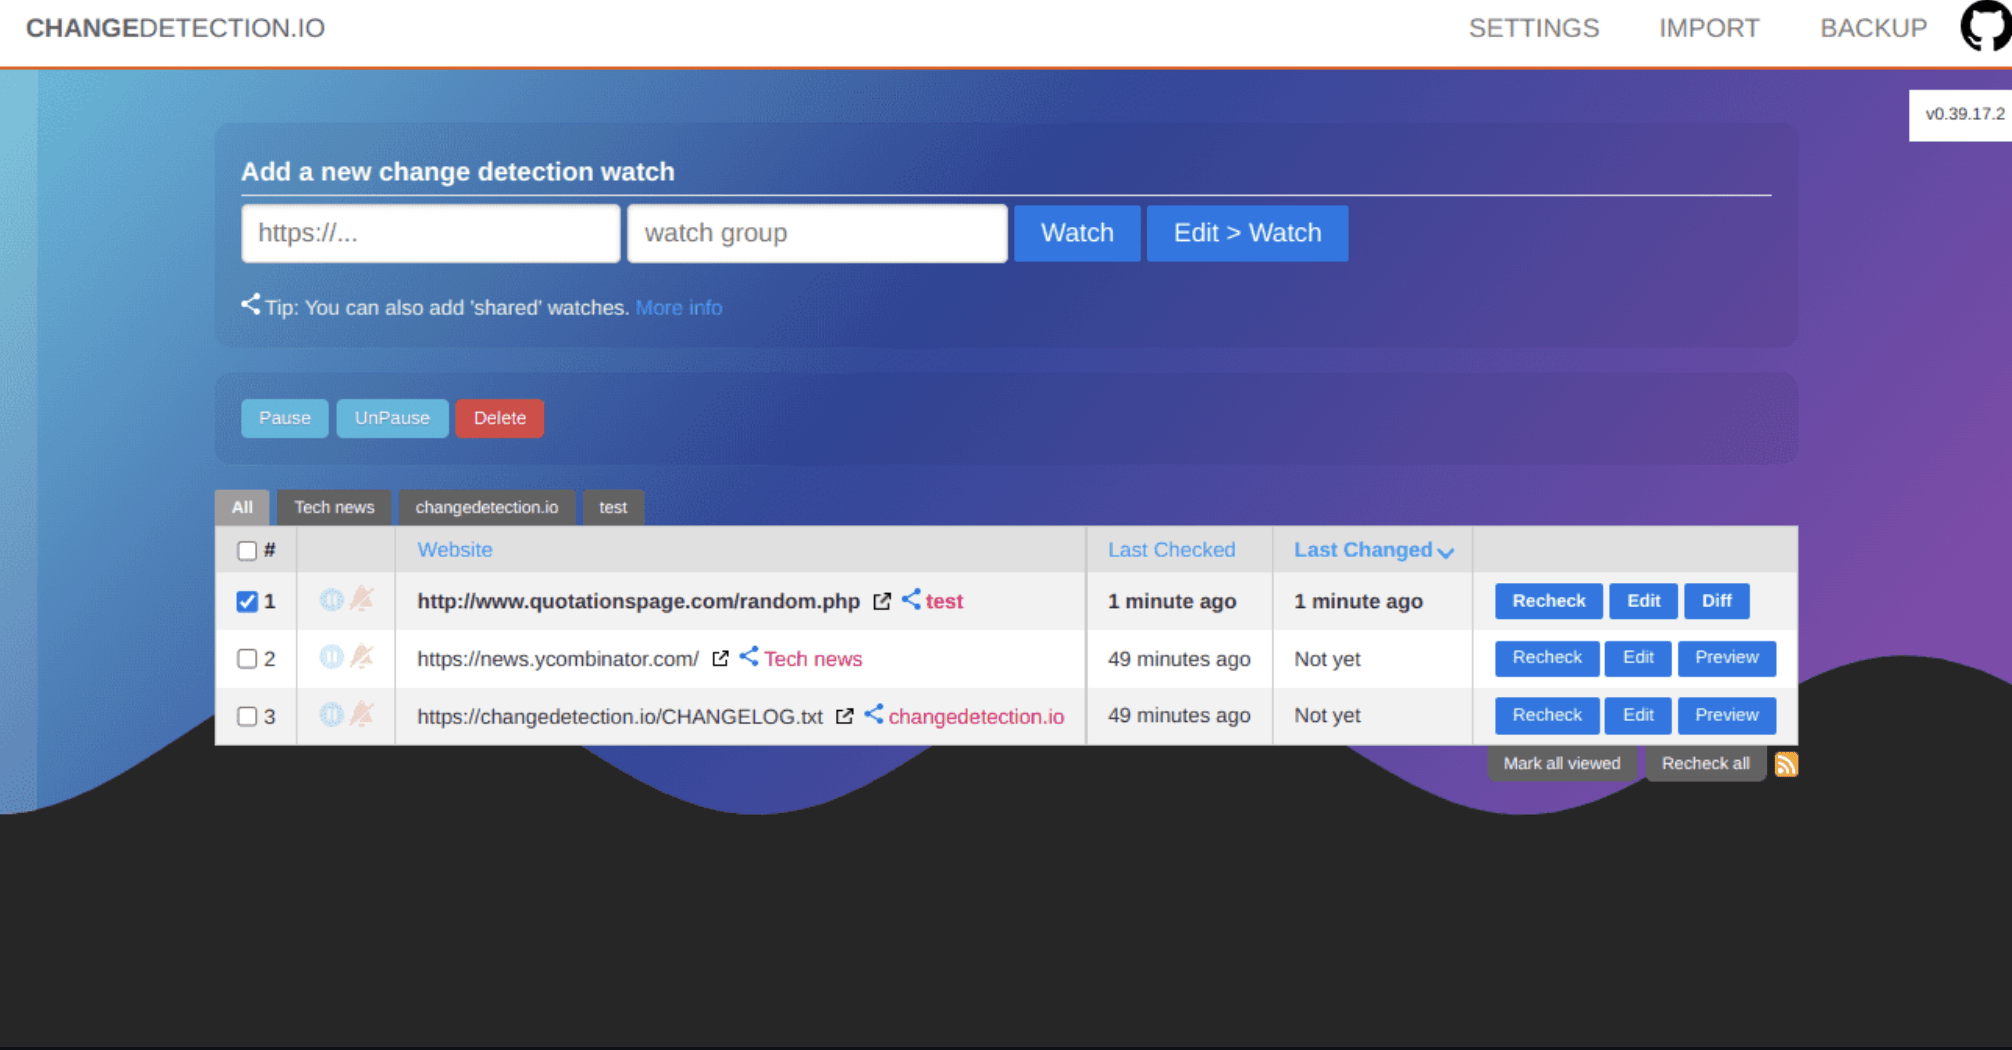The width and height of the screenshot is (2012, 1050).
Task: Edit the news.ycombinator.com watch
Action: [x=1637, y=658]
